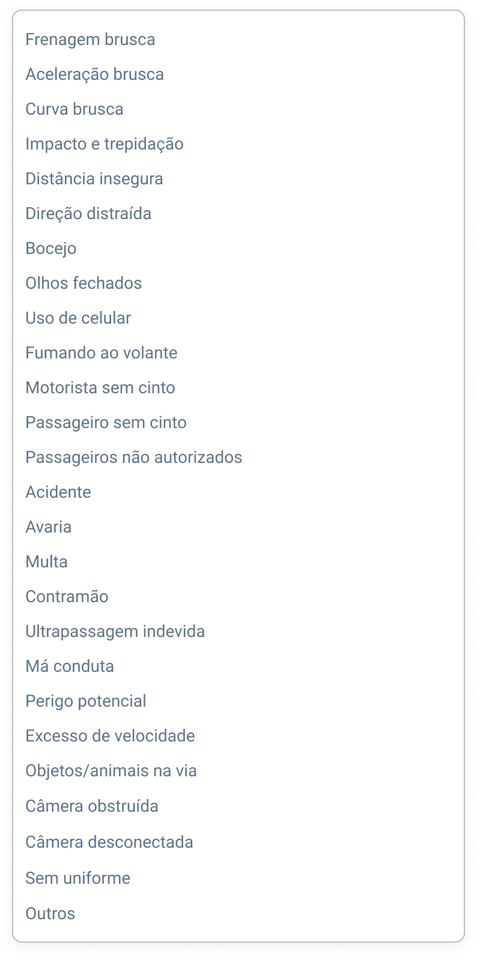This screenshot has width=477, height=957.
Task: Select the Frenagem brusca option
Action: pos(238,40)
